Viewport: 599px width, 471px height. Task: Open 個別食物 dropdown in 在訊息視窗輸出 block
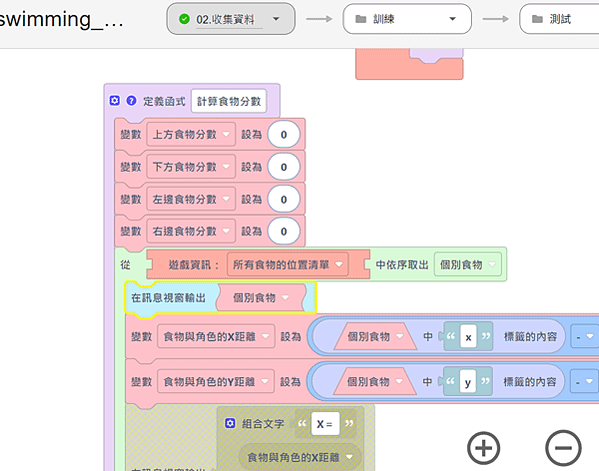[261, 298]
